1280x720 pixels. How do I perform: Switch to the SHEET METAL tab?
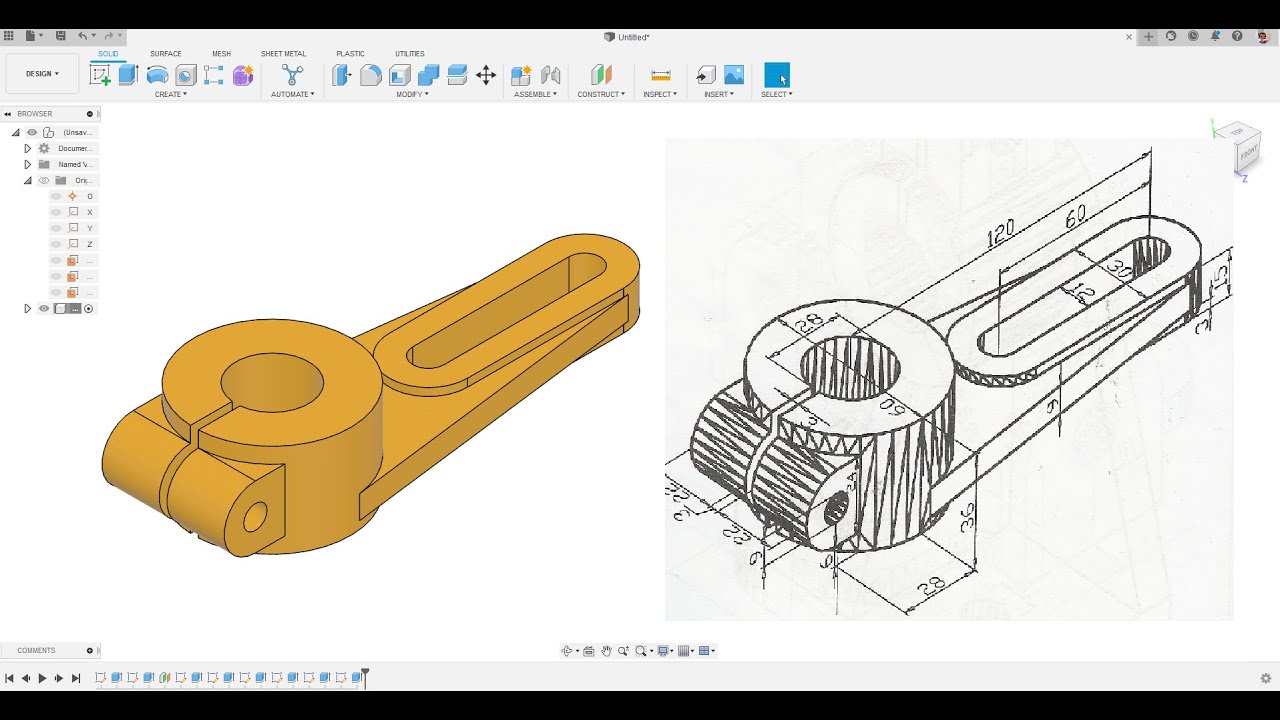283,54
